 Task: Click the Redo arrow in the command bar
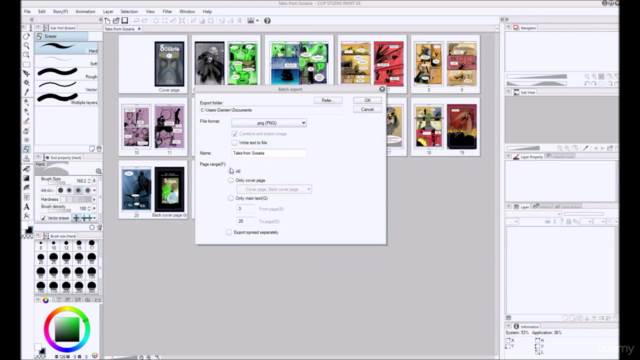coord(144,21)
